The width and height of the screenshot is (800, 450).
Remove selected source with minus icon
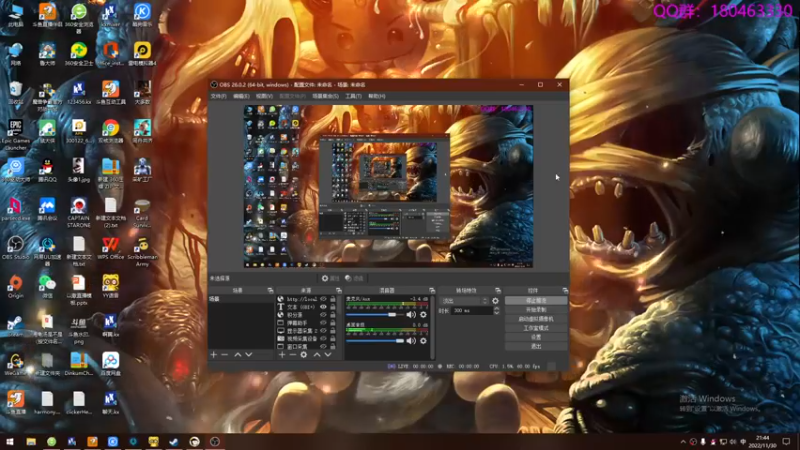(292, 355)
